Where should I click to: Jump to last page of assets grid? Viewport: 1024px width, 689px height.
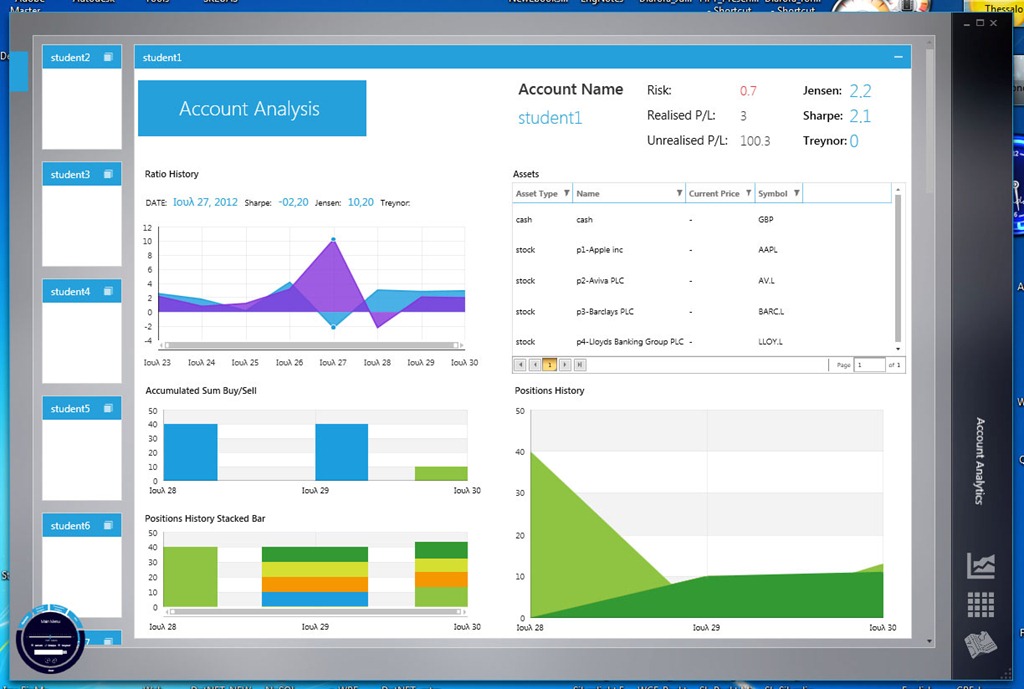(x=580, y=365)
